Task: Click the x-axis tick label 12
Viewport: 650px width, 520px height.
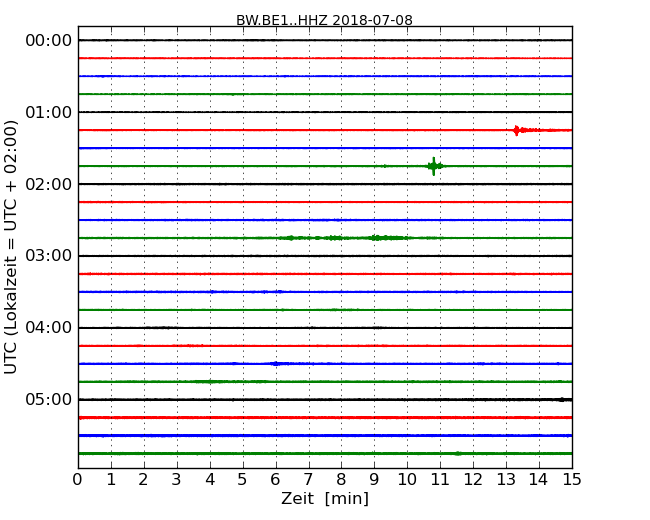Action: (x=473, y=480)
